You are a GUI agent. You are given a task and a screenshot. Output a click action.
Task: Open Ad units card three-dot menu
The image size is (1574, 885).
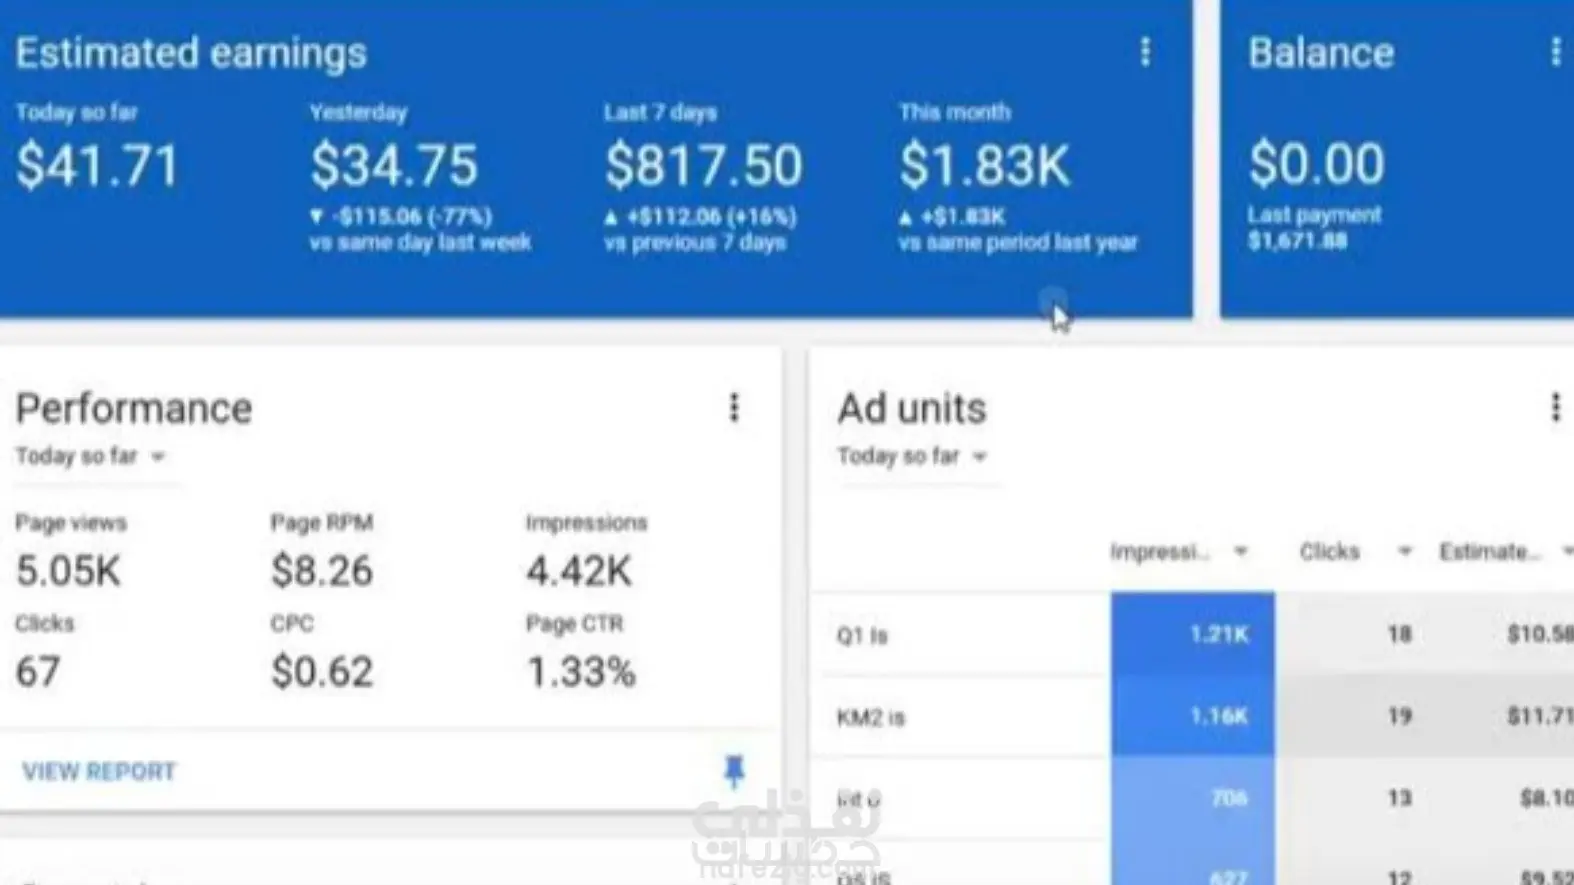[1555, 407]
